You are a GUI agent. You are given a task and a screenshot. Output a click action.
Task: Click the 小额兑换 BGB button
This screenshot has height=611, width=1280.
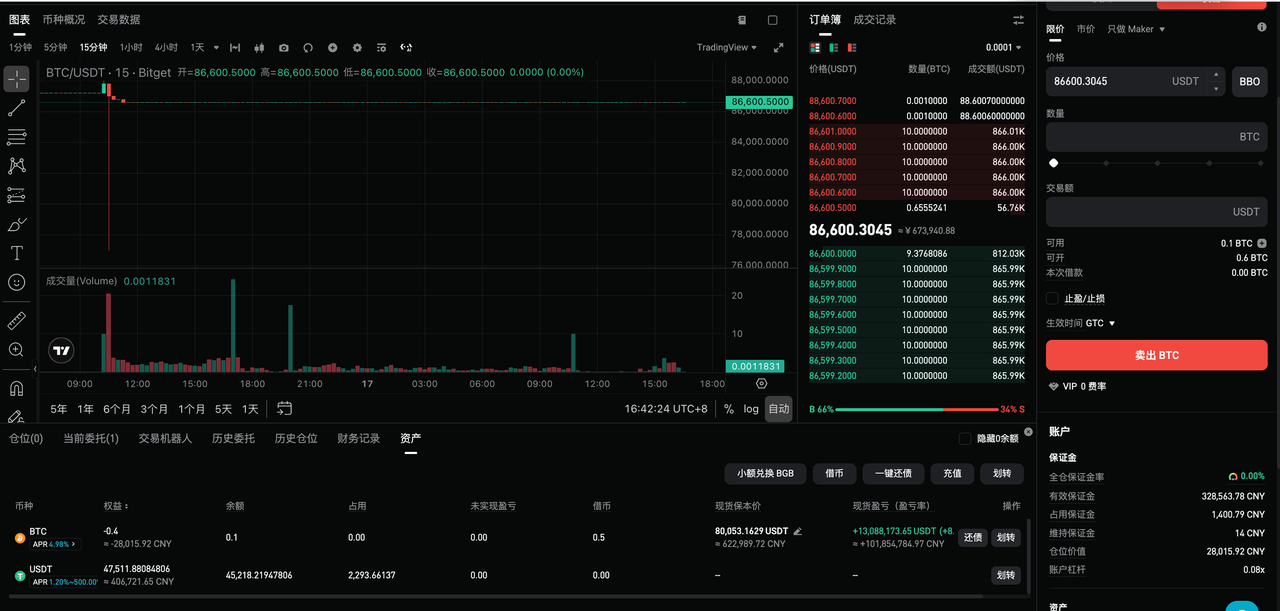click(x=765, y=473)
